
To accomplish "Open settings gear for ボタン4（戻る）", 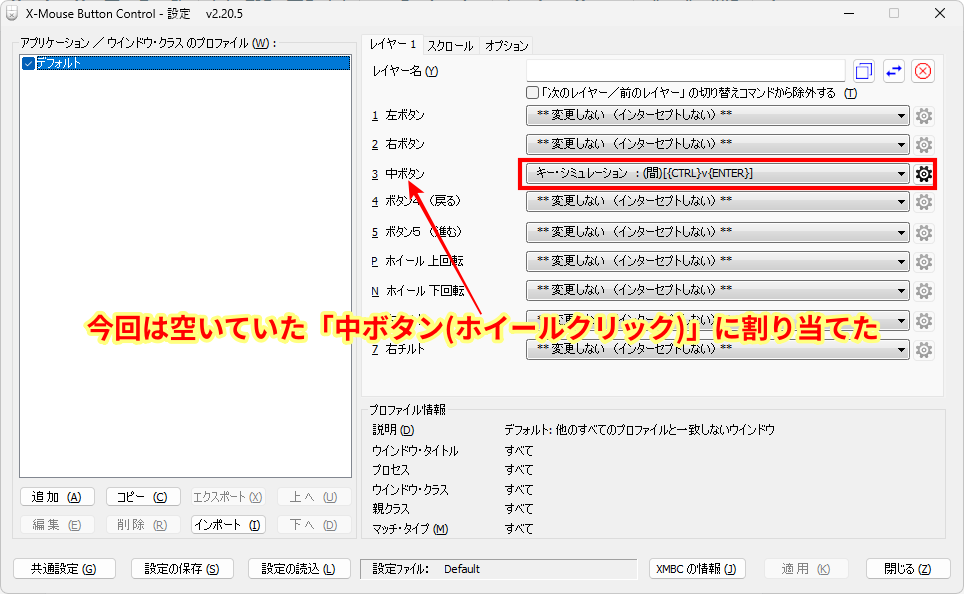I will pos(922,202).
